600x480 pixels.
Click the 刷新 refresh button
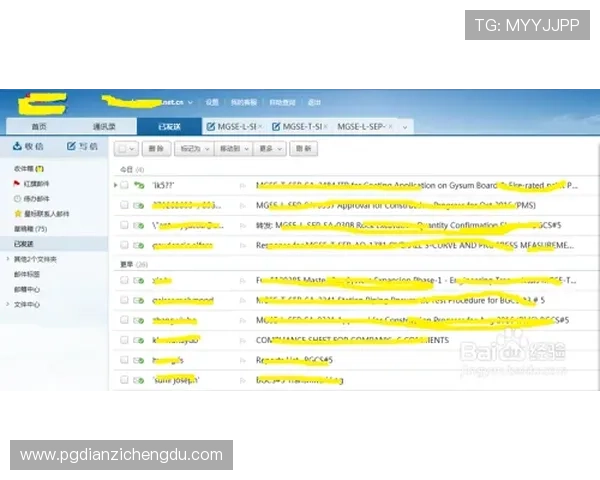point(303,149)
